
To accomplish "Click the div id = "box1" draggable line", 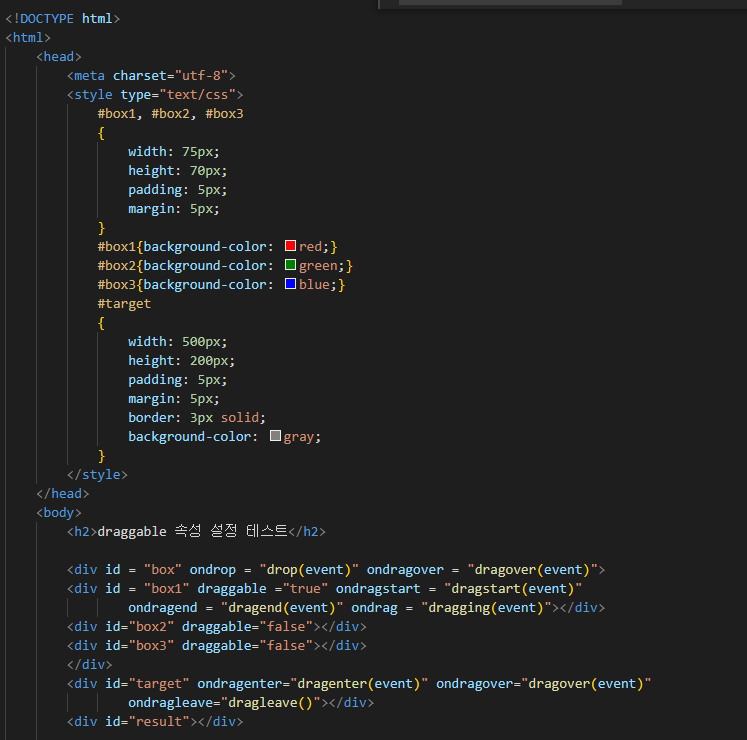I will click(x=324, y=588).
